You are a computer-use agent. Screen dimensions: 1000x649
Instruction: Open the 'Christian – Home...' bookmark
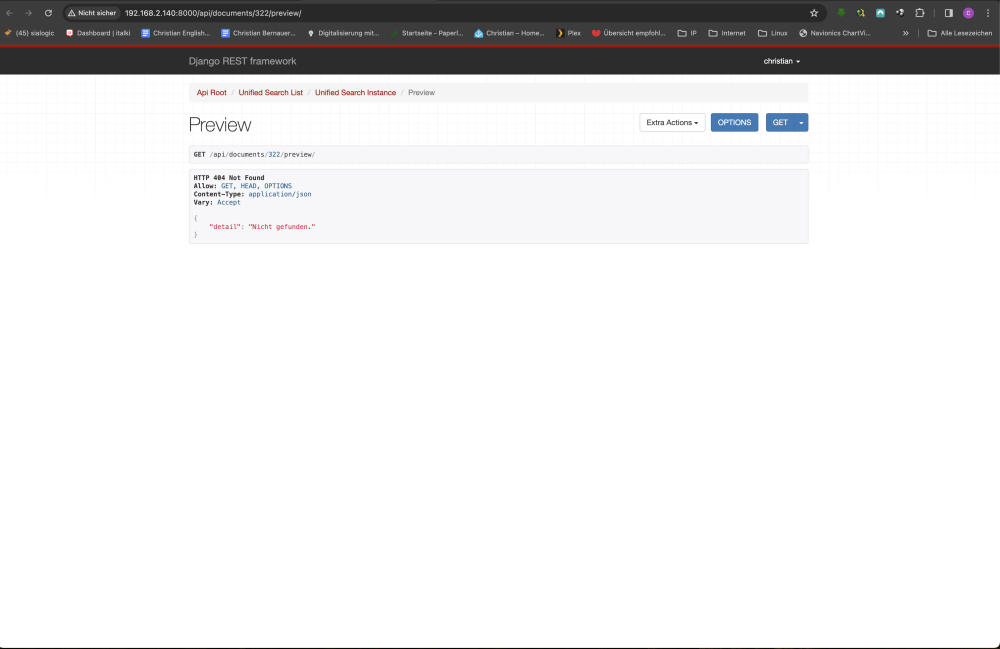[509, 33]
